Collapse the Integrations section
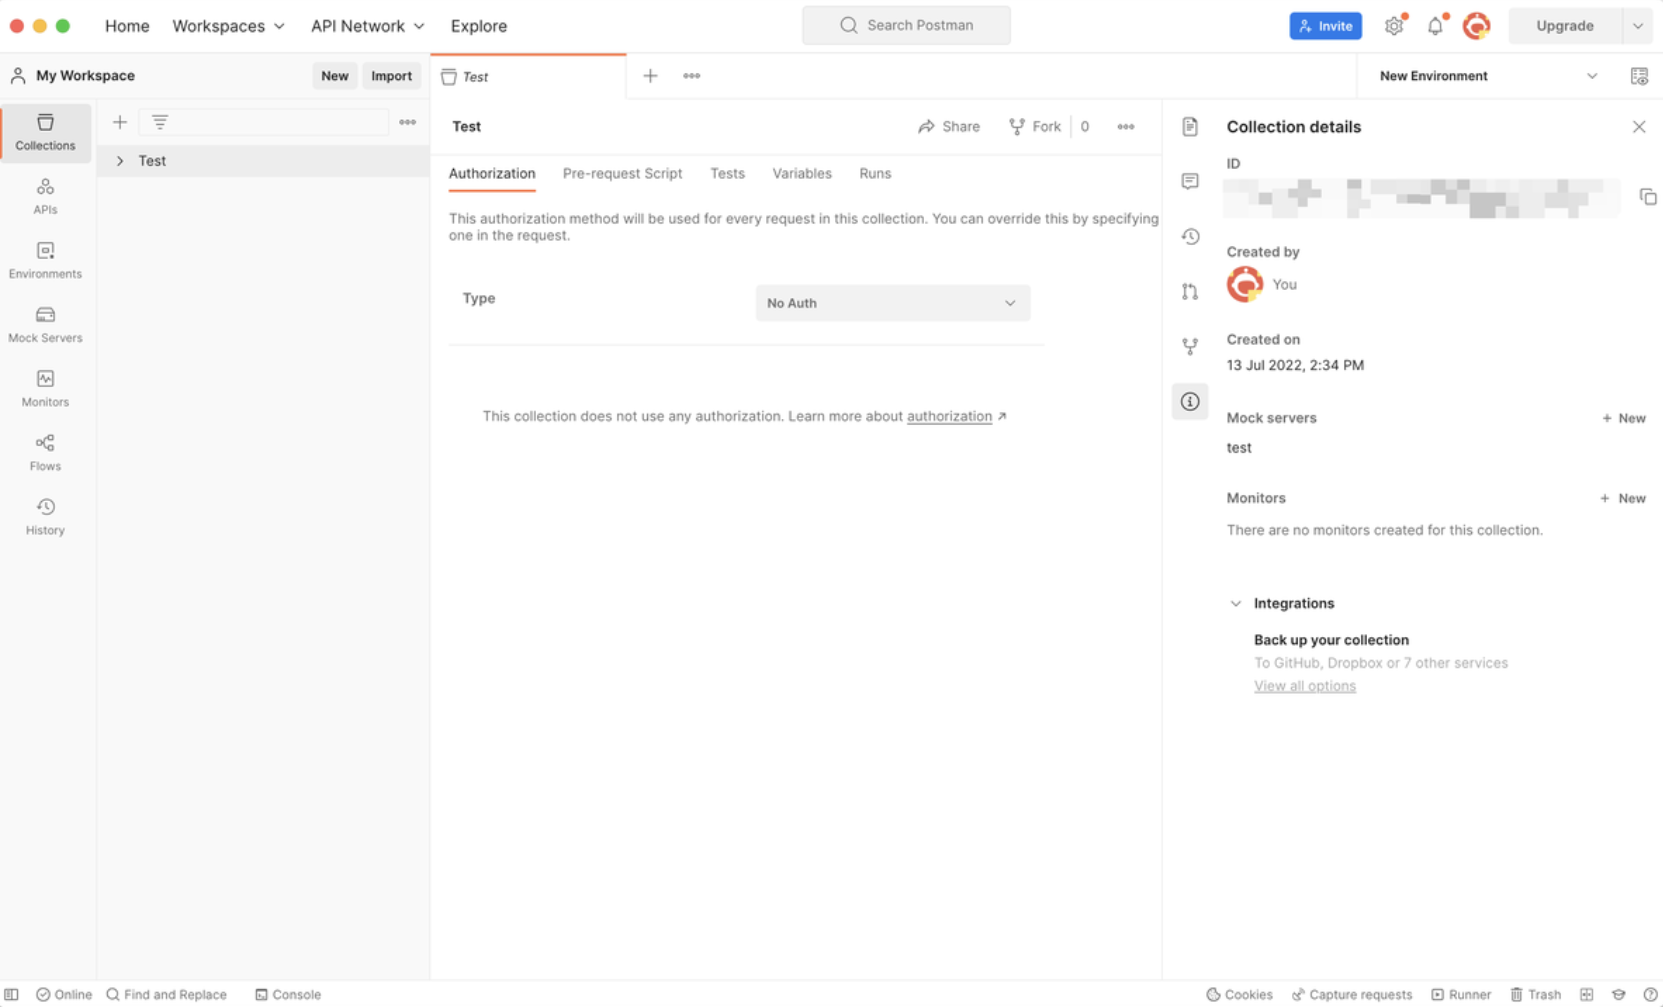This screenshot has width=1663, height=1007. point(1236,604)
